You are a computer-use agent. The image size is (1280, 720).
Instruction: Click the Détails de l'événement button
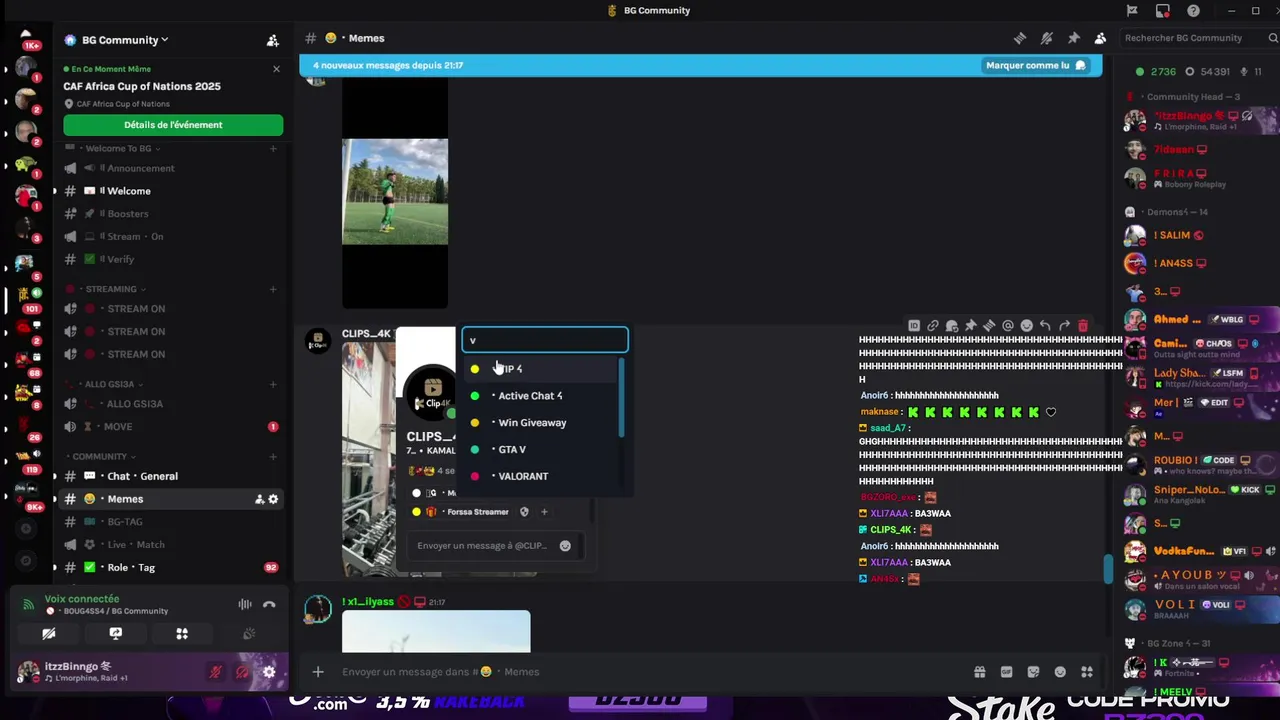tap(173, 125)
